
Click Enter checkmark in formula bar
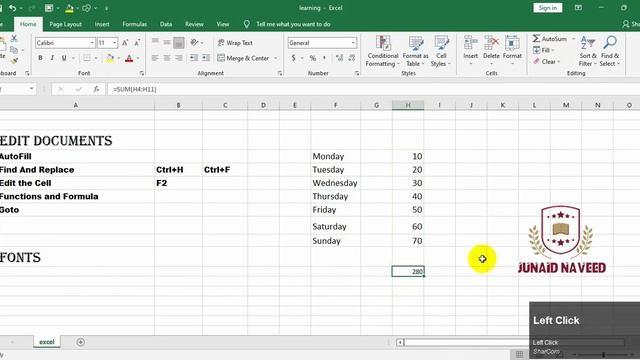[78, 89]
